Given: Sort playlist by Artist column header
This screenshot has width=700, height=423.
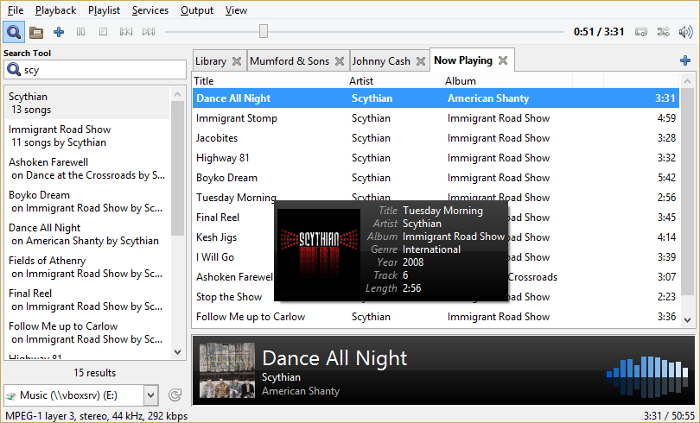Looking at the screenshot, I should [361, 80].
